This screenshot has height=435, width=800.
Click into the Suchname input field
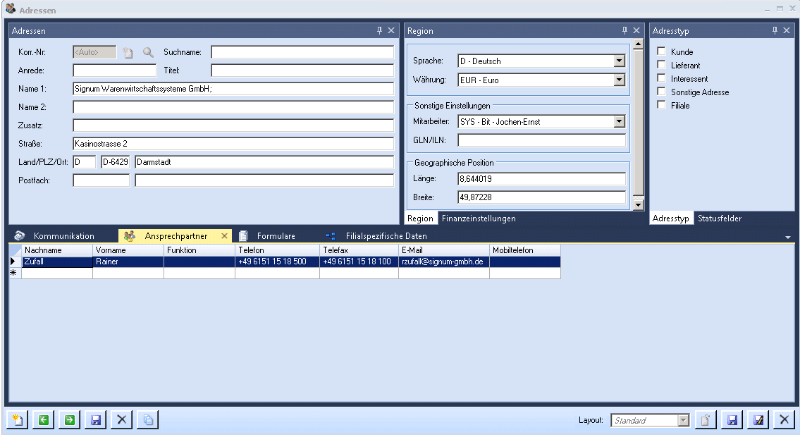coord(304,52)
